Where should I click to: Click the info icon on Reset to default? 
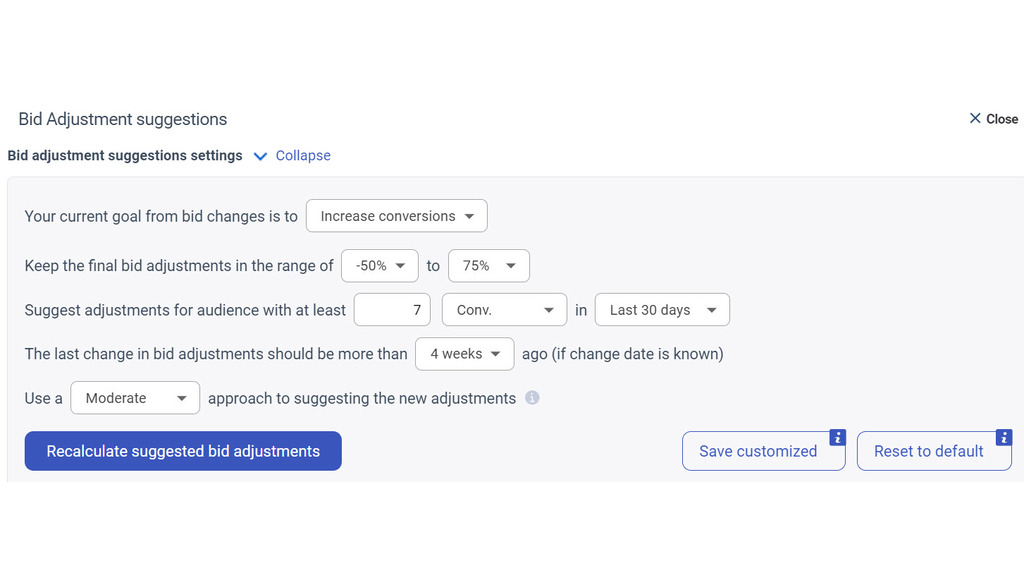1004,438
